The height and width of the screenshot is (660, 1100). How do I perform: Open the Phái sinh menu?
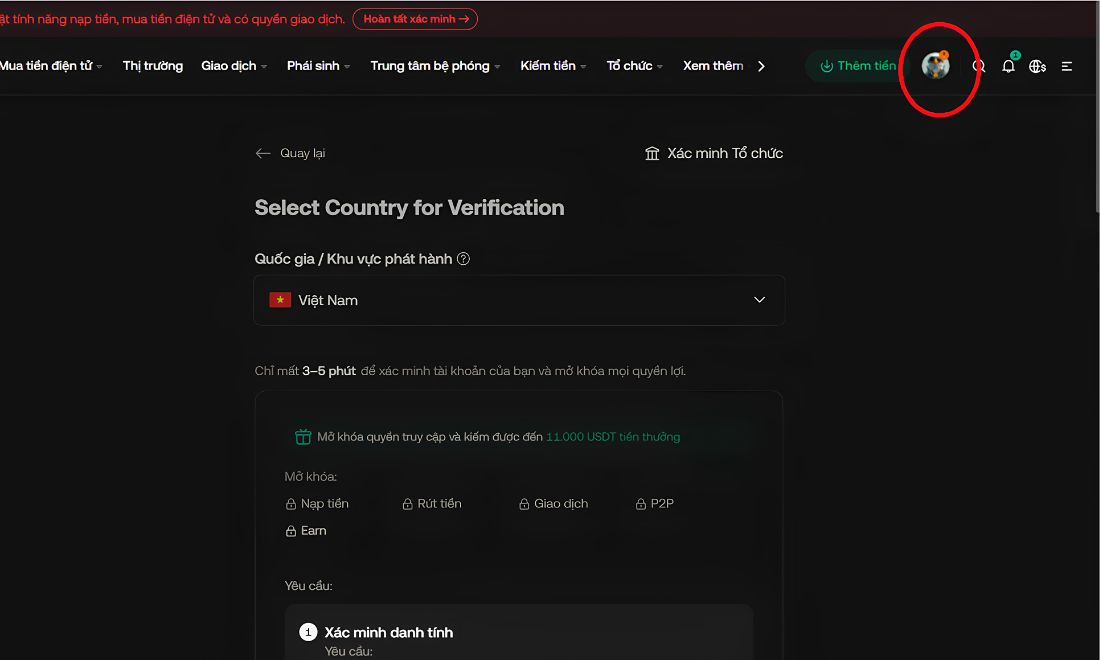[318, 66]
